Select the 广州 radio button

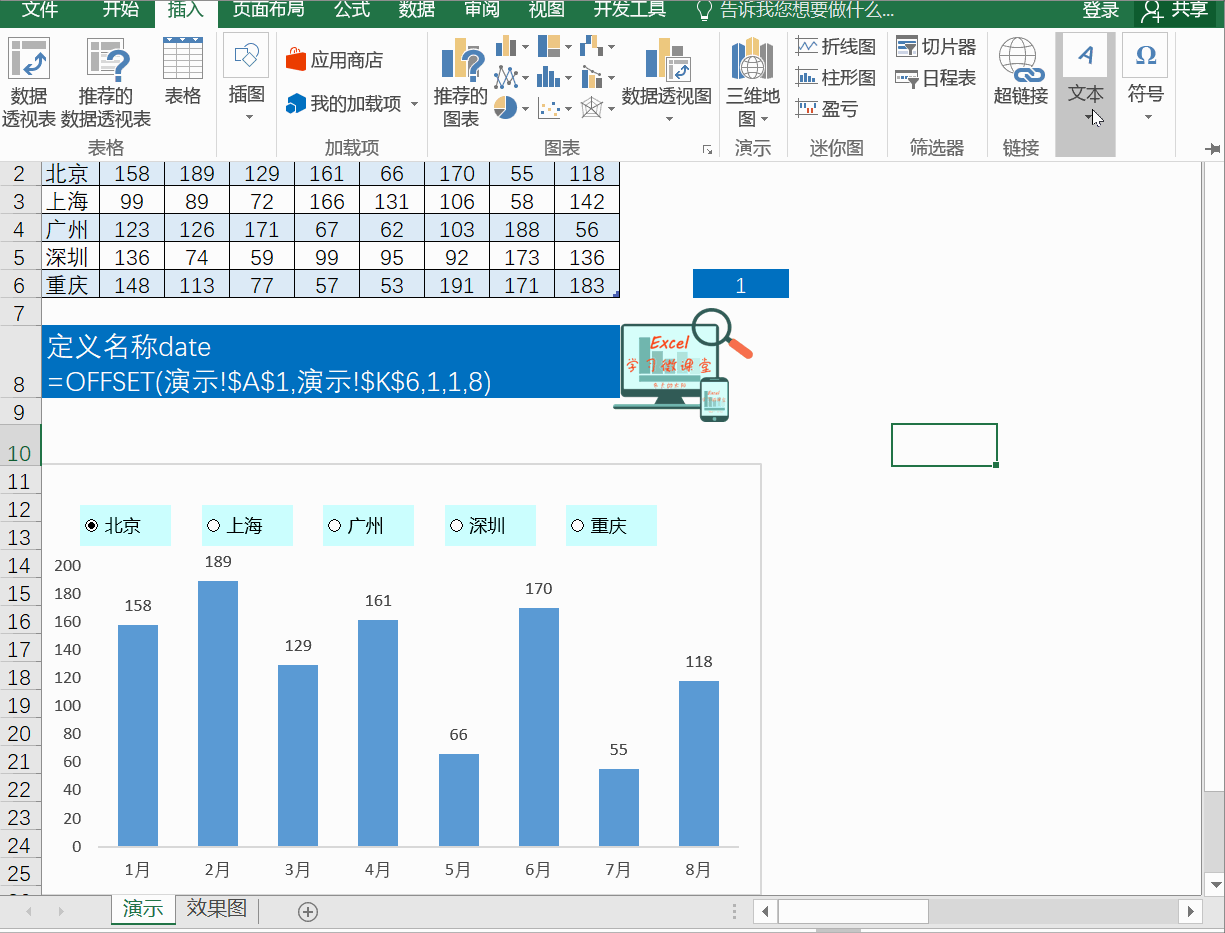[335, 526]
